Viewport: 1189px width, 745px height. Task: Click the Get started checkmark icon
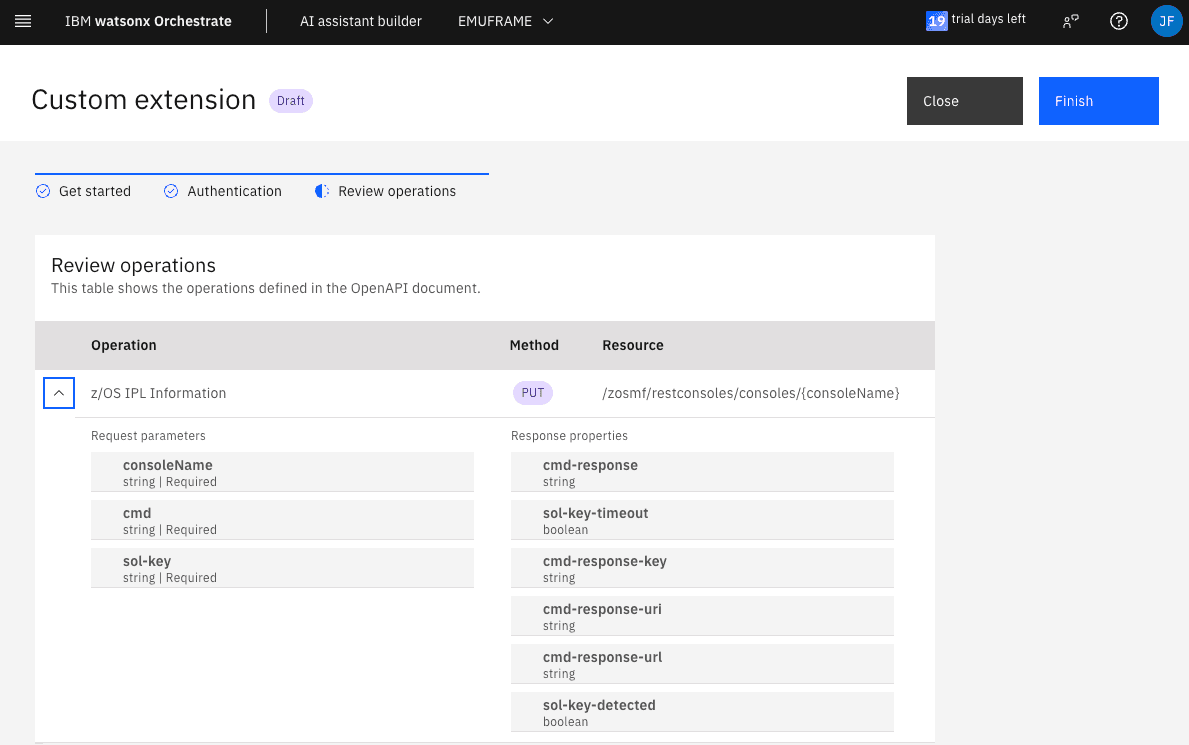click(43, 191)
